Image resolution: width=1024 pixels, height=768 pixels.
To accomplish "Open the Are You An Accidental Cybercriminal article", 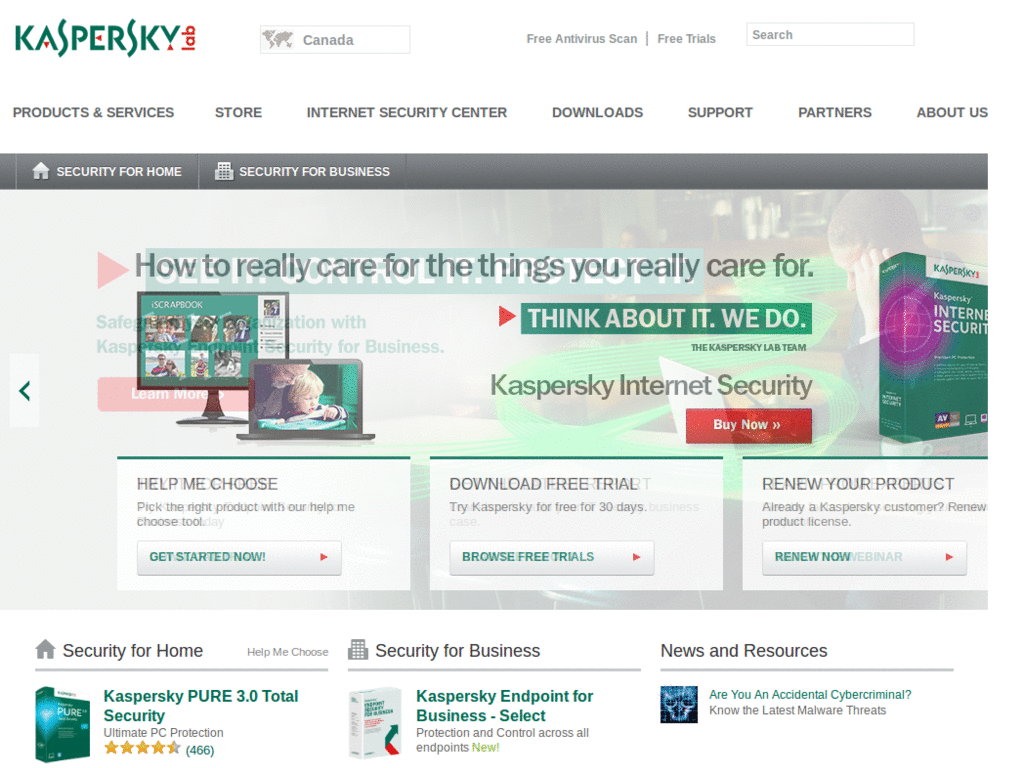I will [811, 693].
